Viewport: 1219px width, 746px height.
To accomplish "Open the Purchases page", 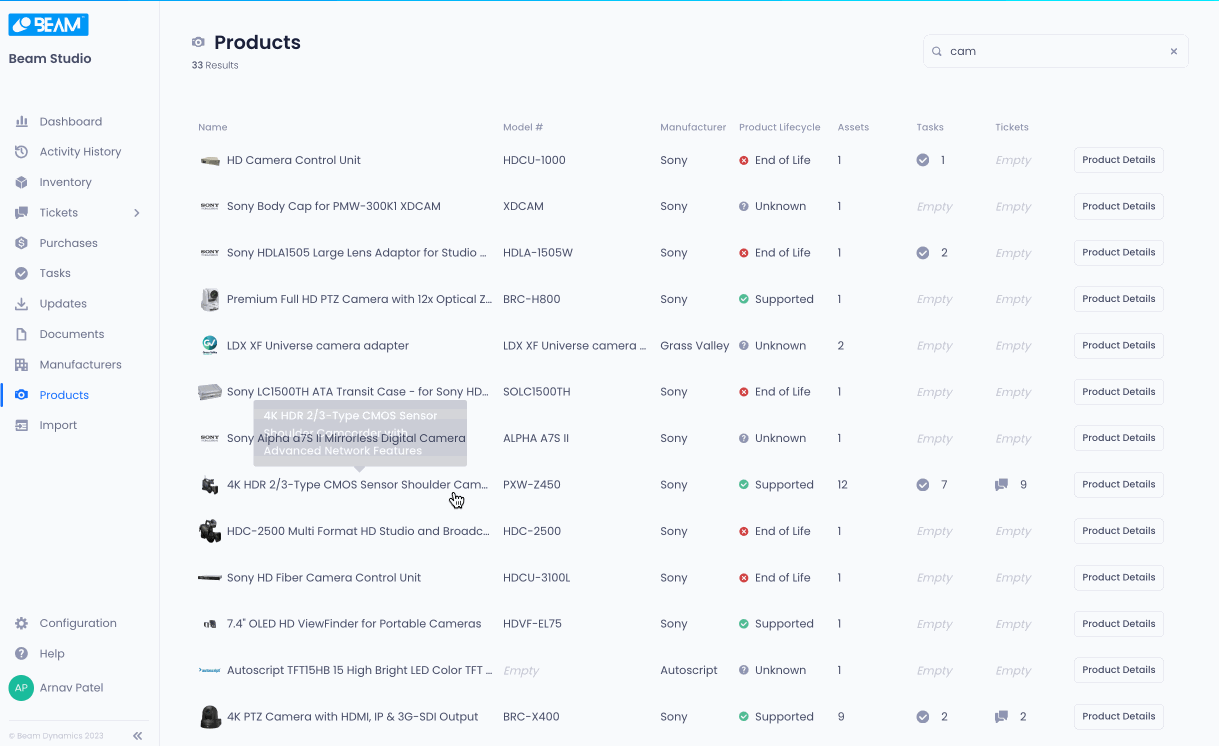I will click(x=68, y=243).
